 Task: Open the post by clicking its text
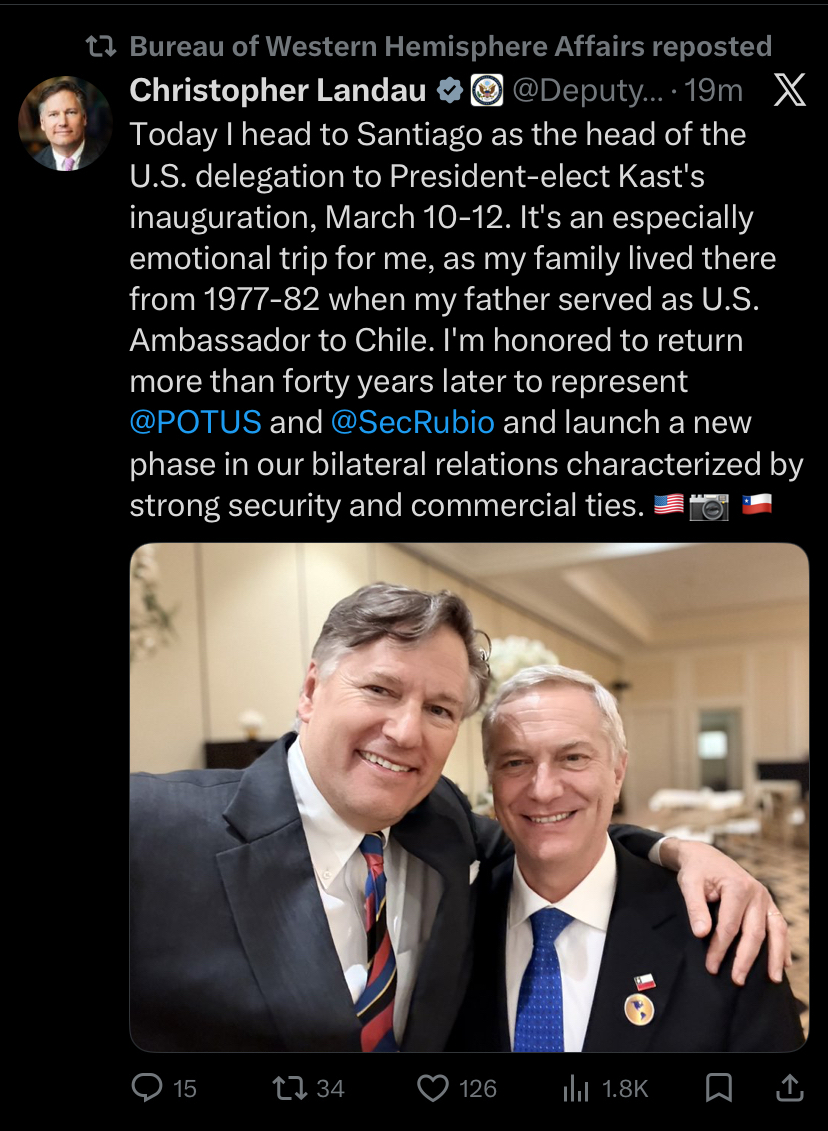(450, 300)
